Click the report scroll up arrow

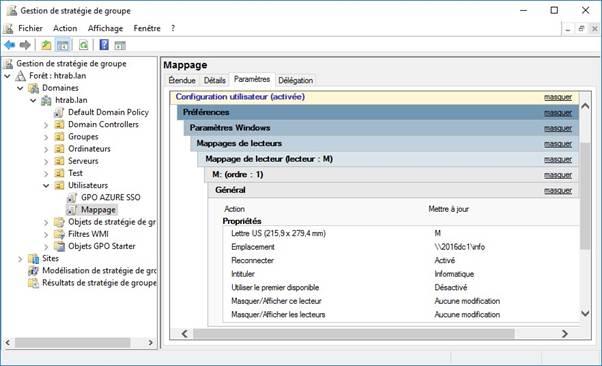(585, 106)
